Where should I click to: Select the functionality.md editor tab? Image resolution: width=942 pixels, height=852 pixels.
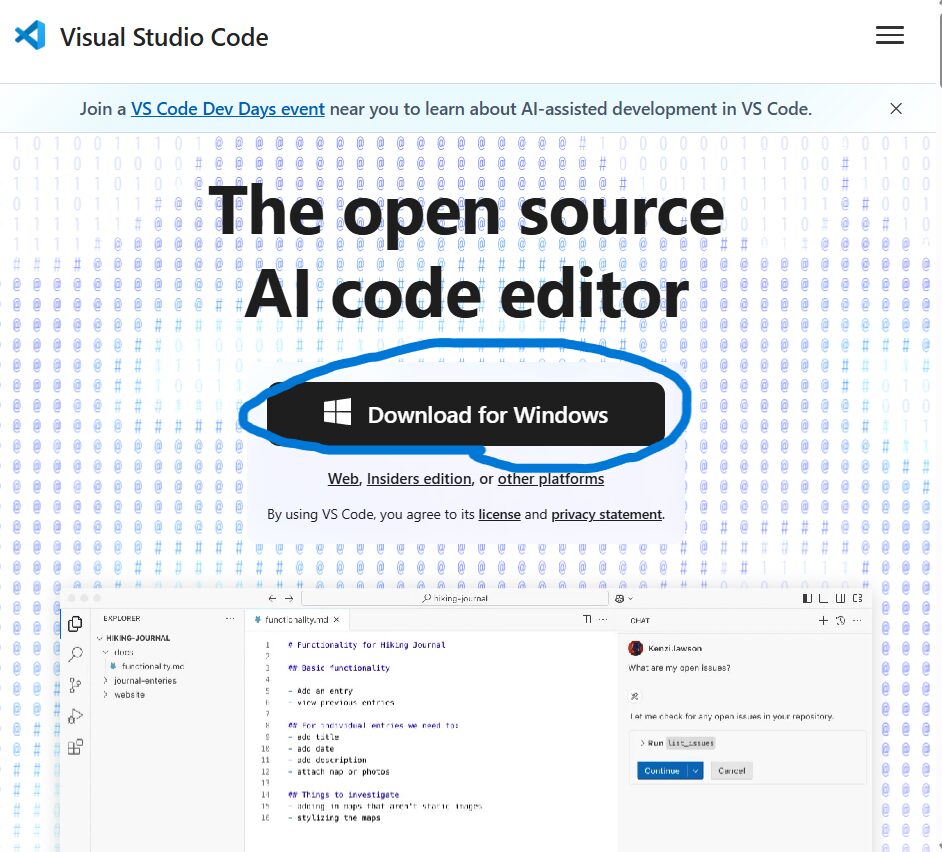click(297, 620)
